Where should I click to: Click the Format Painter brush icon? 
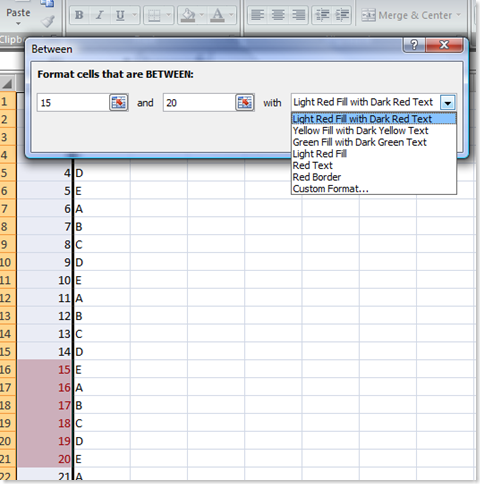tap(48, 22)
